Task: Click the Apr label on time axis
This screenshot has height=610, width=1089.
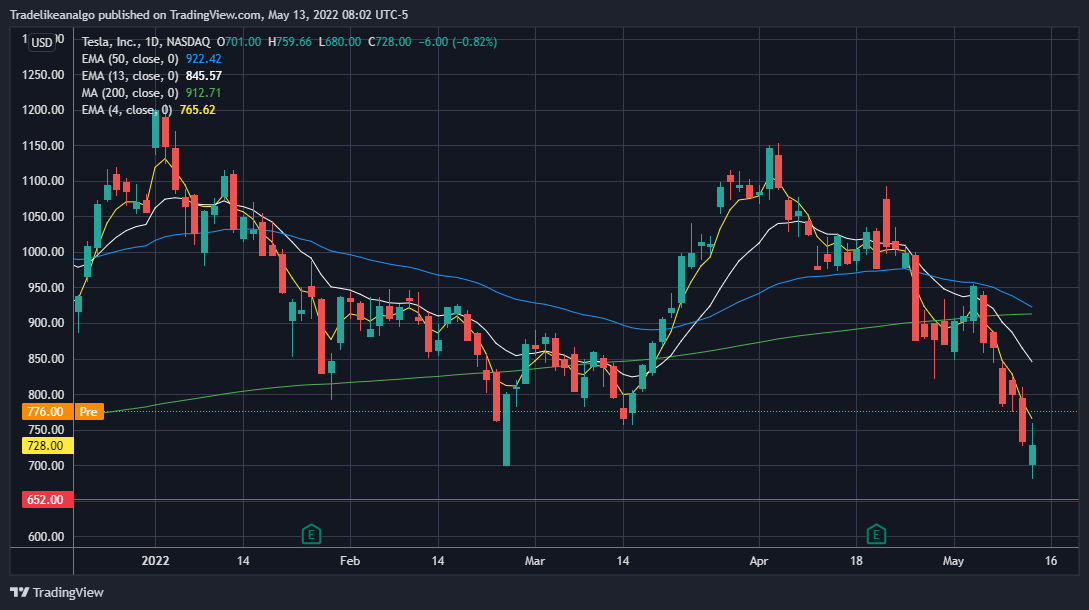Action: (759, 561)
